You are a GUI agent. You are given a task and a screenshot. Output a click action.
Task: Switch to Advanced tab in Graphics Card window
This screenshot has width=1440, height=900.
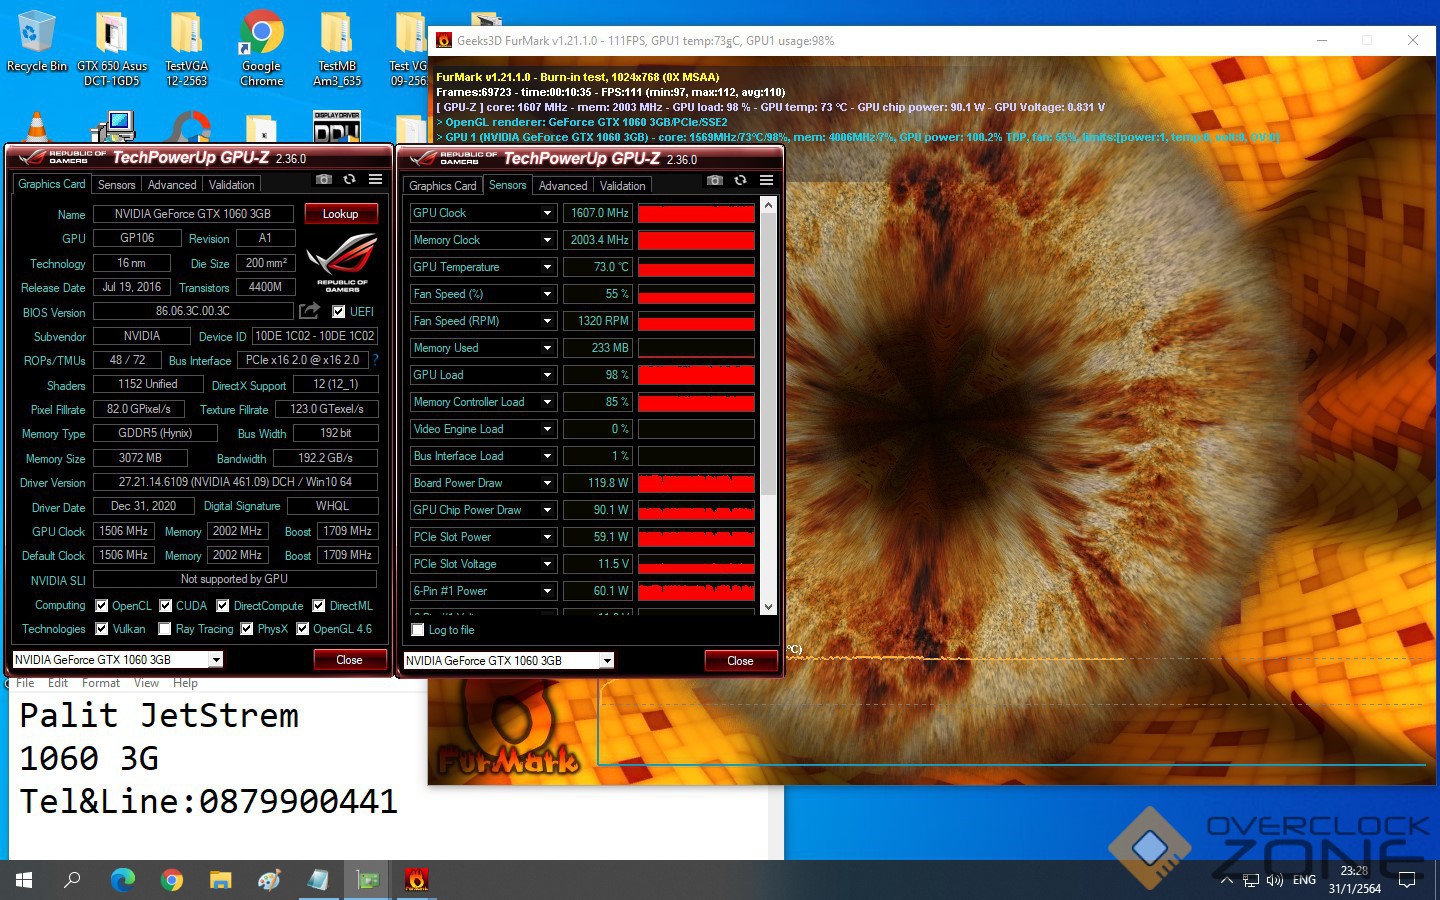tap(172, 185)
